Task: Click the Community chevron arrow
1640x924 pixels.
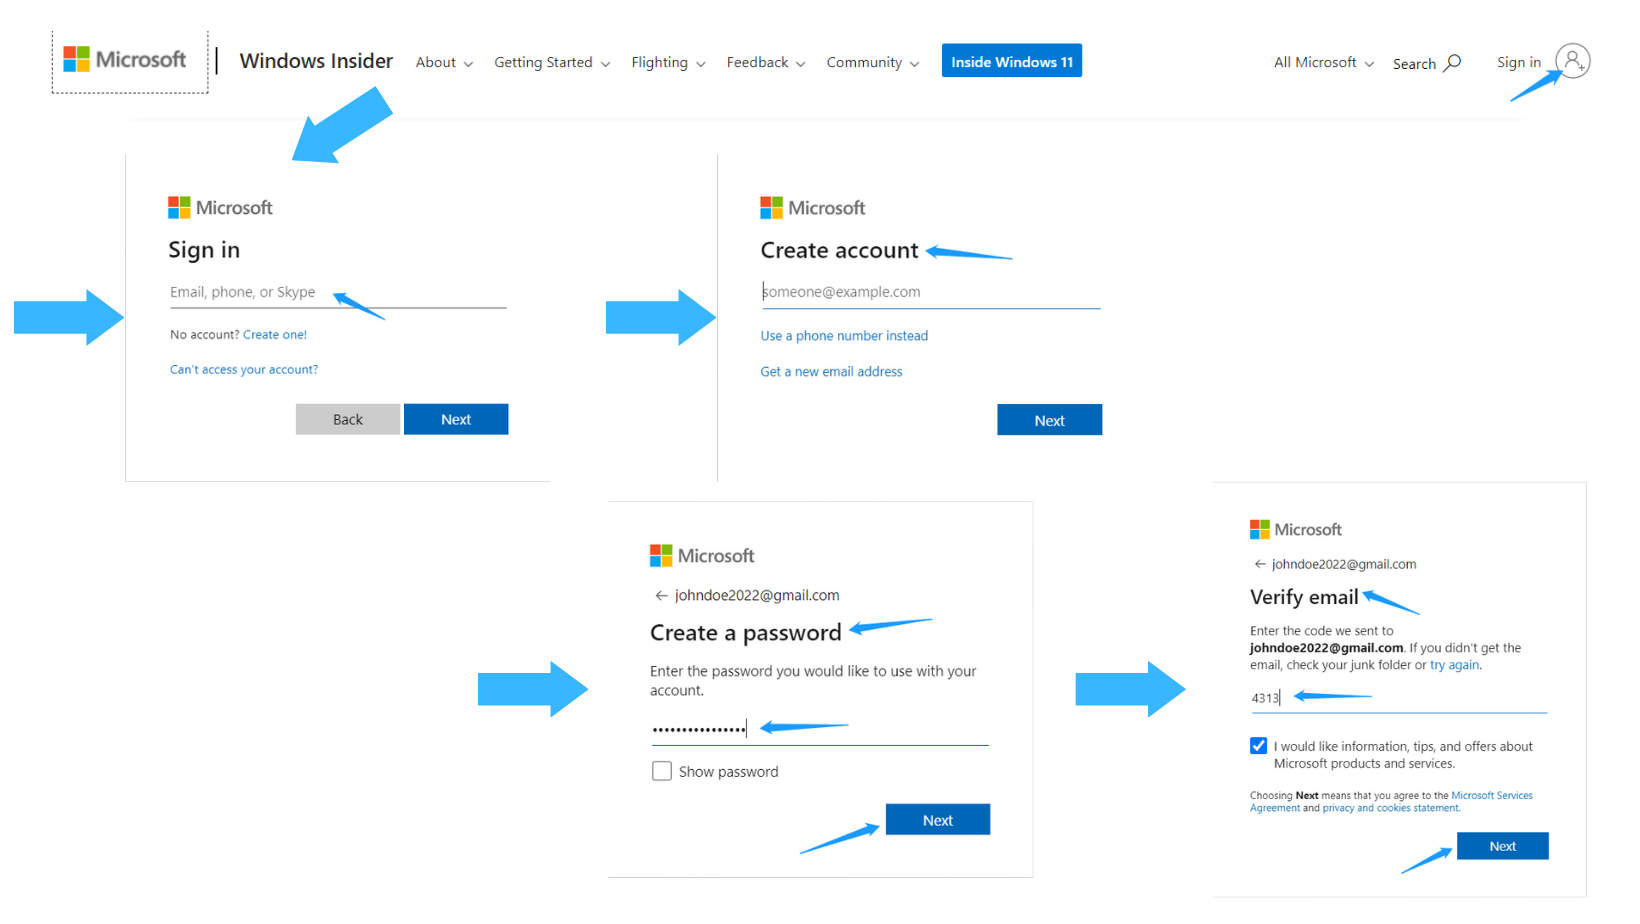Action: (x=914, y=64)
